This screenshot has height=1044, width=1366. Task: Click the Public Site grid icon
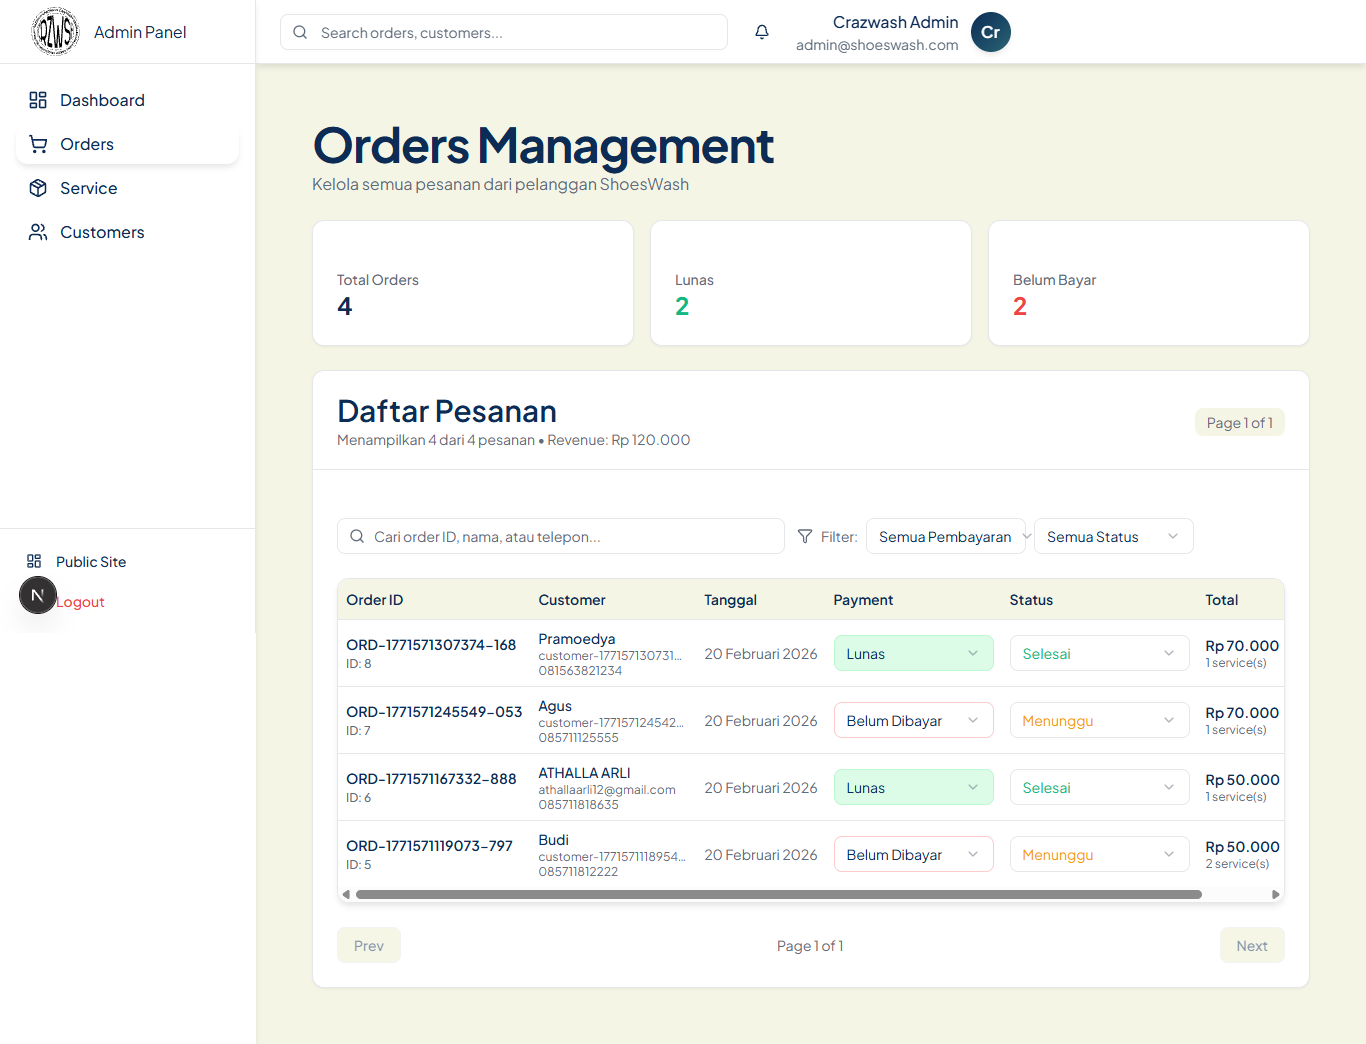click(x=34, y=561)
